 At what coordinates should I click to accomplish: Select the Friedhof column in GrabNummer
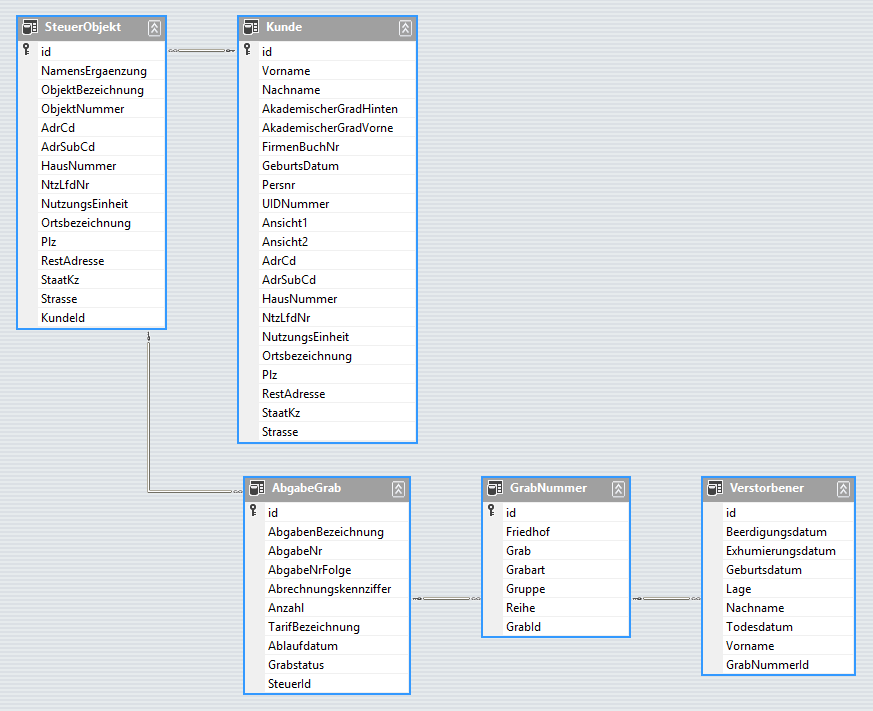[x=527, y=532]
